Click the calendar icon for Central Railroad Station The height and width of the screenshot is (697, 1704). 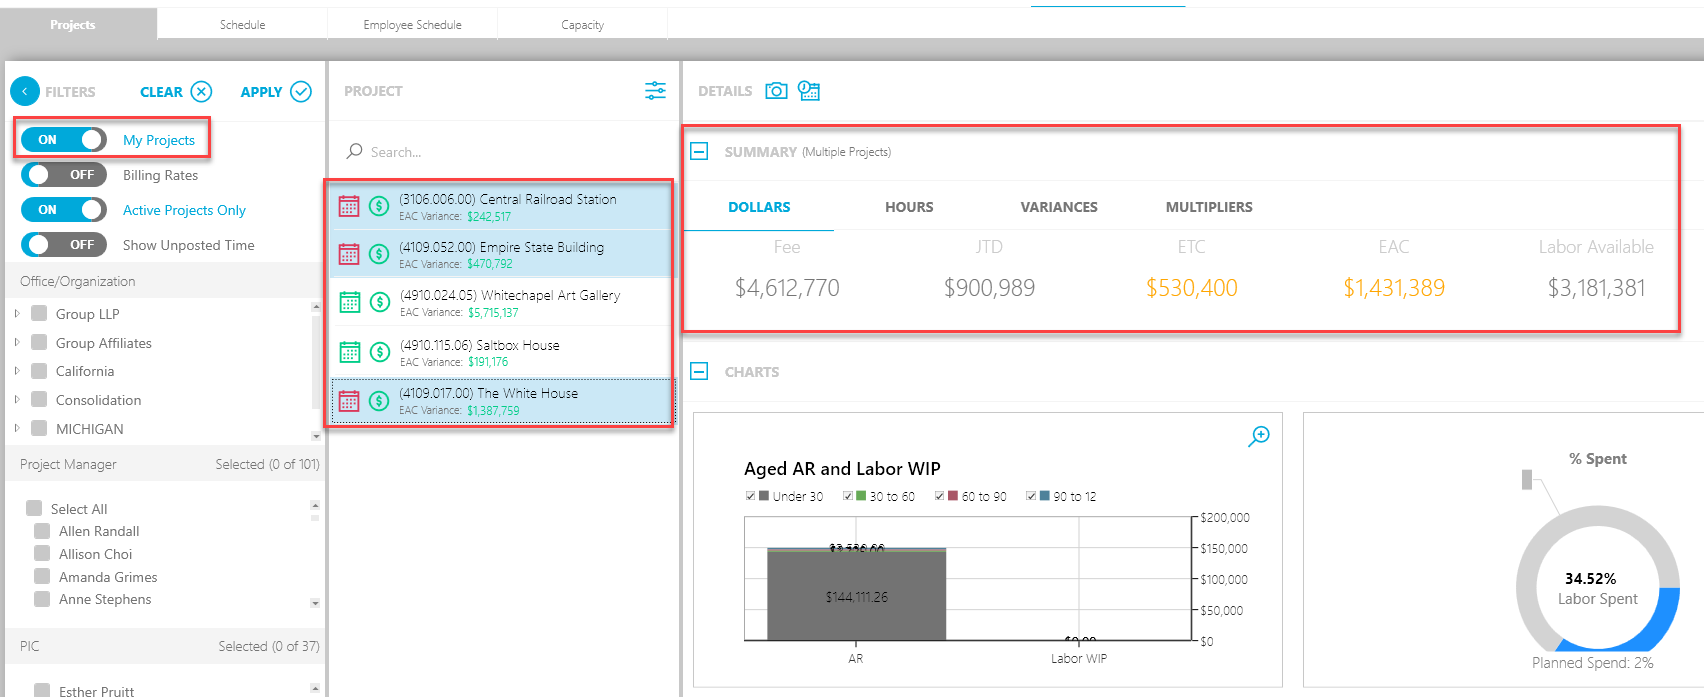[x=349, y=206]
